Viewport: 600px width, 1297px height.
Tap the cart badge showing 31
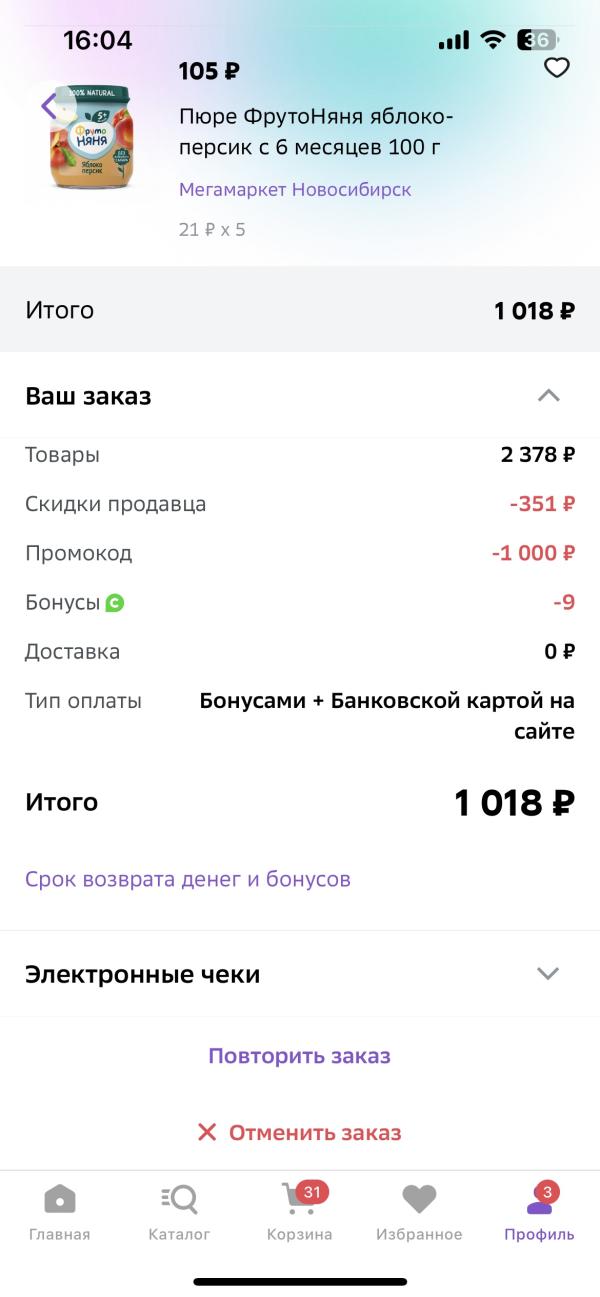313,1191
